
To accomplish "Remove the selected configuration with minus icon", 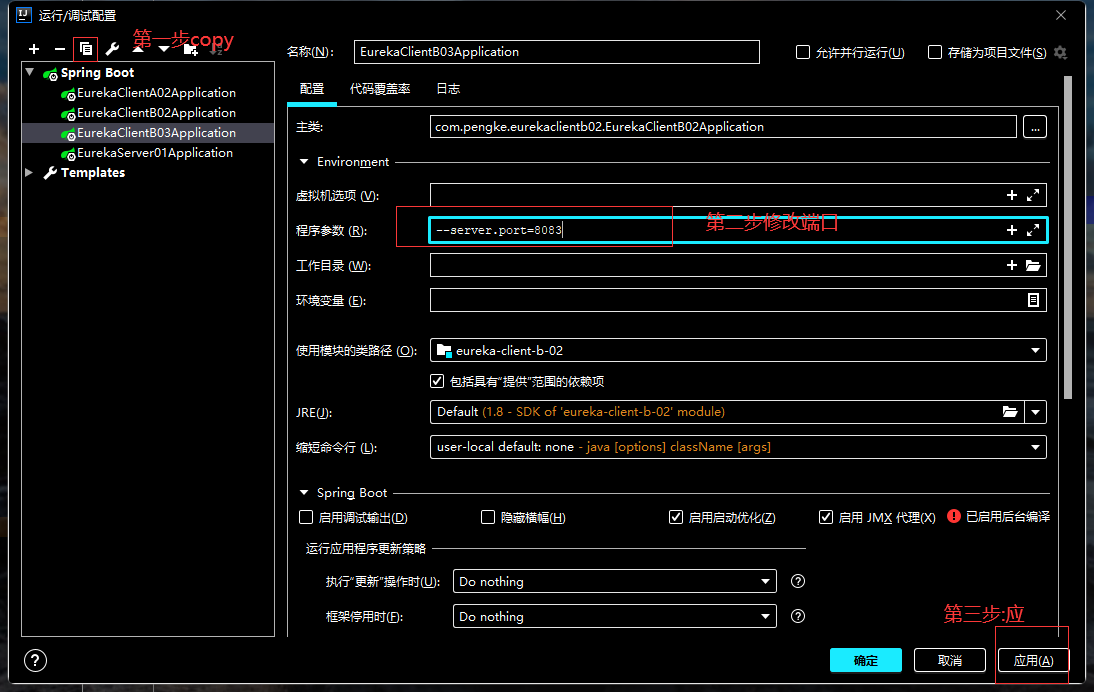I will coord(60,50).
